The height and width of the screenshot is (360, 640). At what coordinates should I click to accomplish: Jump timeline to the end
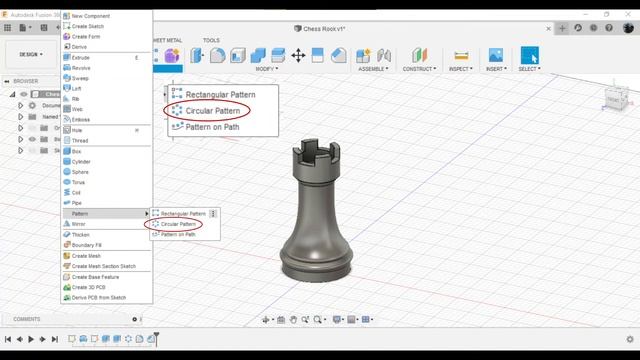pyautogui.click(x=54, y=339)
